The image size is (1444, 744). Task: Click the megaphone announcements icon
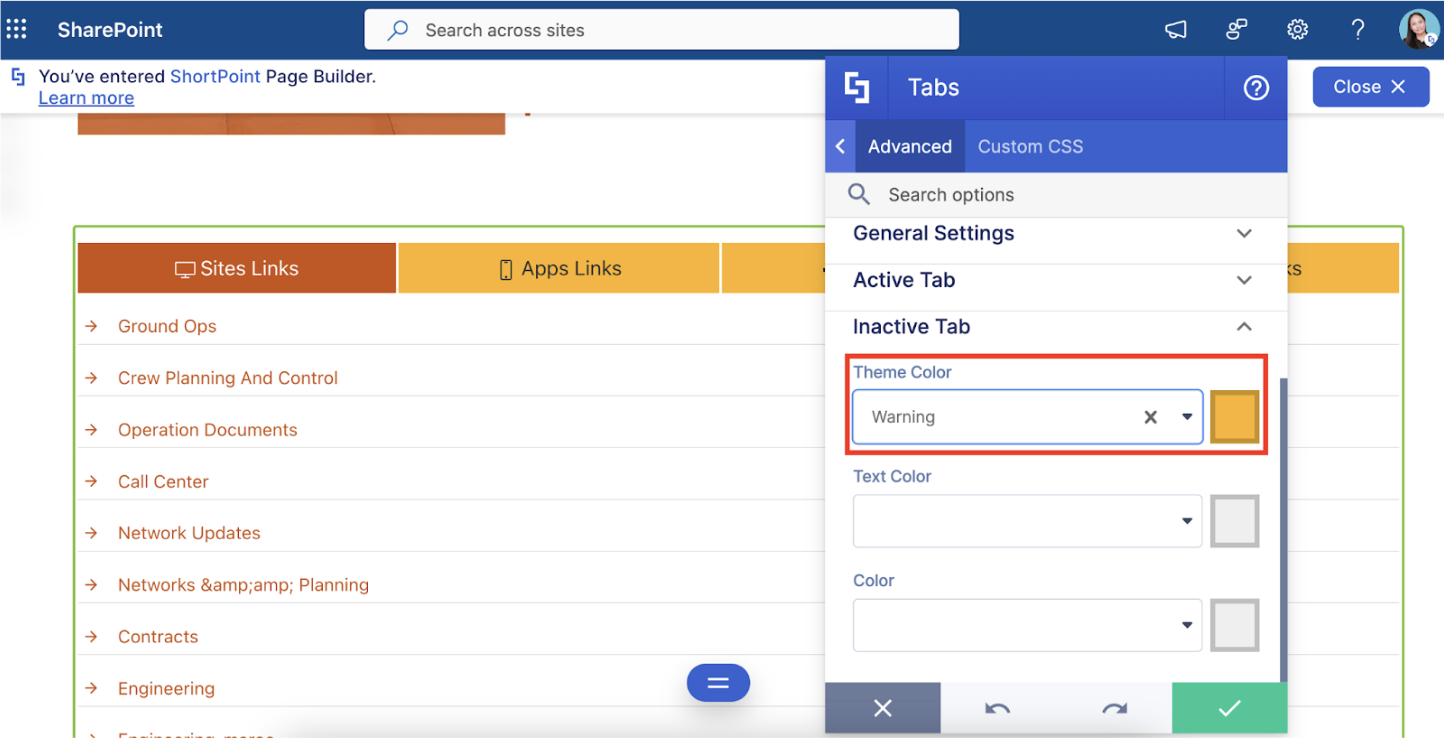1176,30
